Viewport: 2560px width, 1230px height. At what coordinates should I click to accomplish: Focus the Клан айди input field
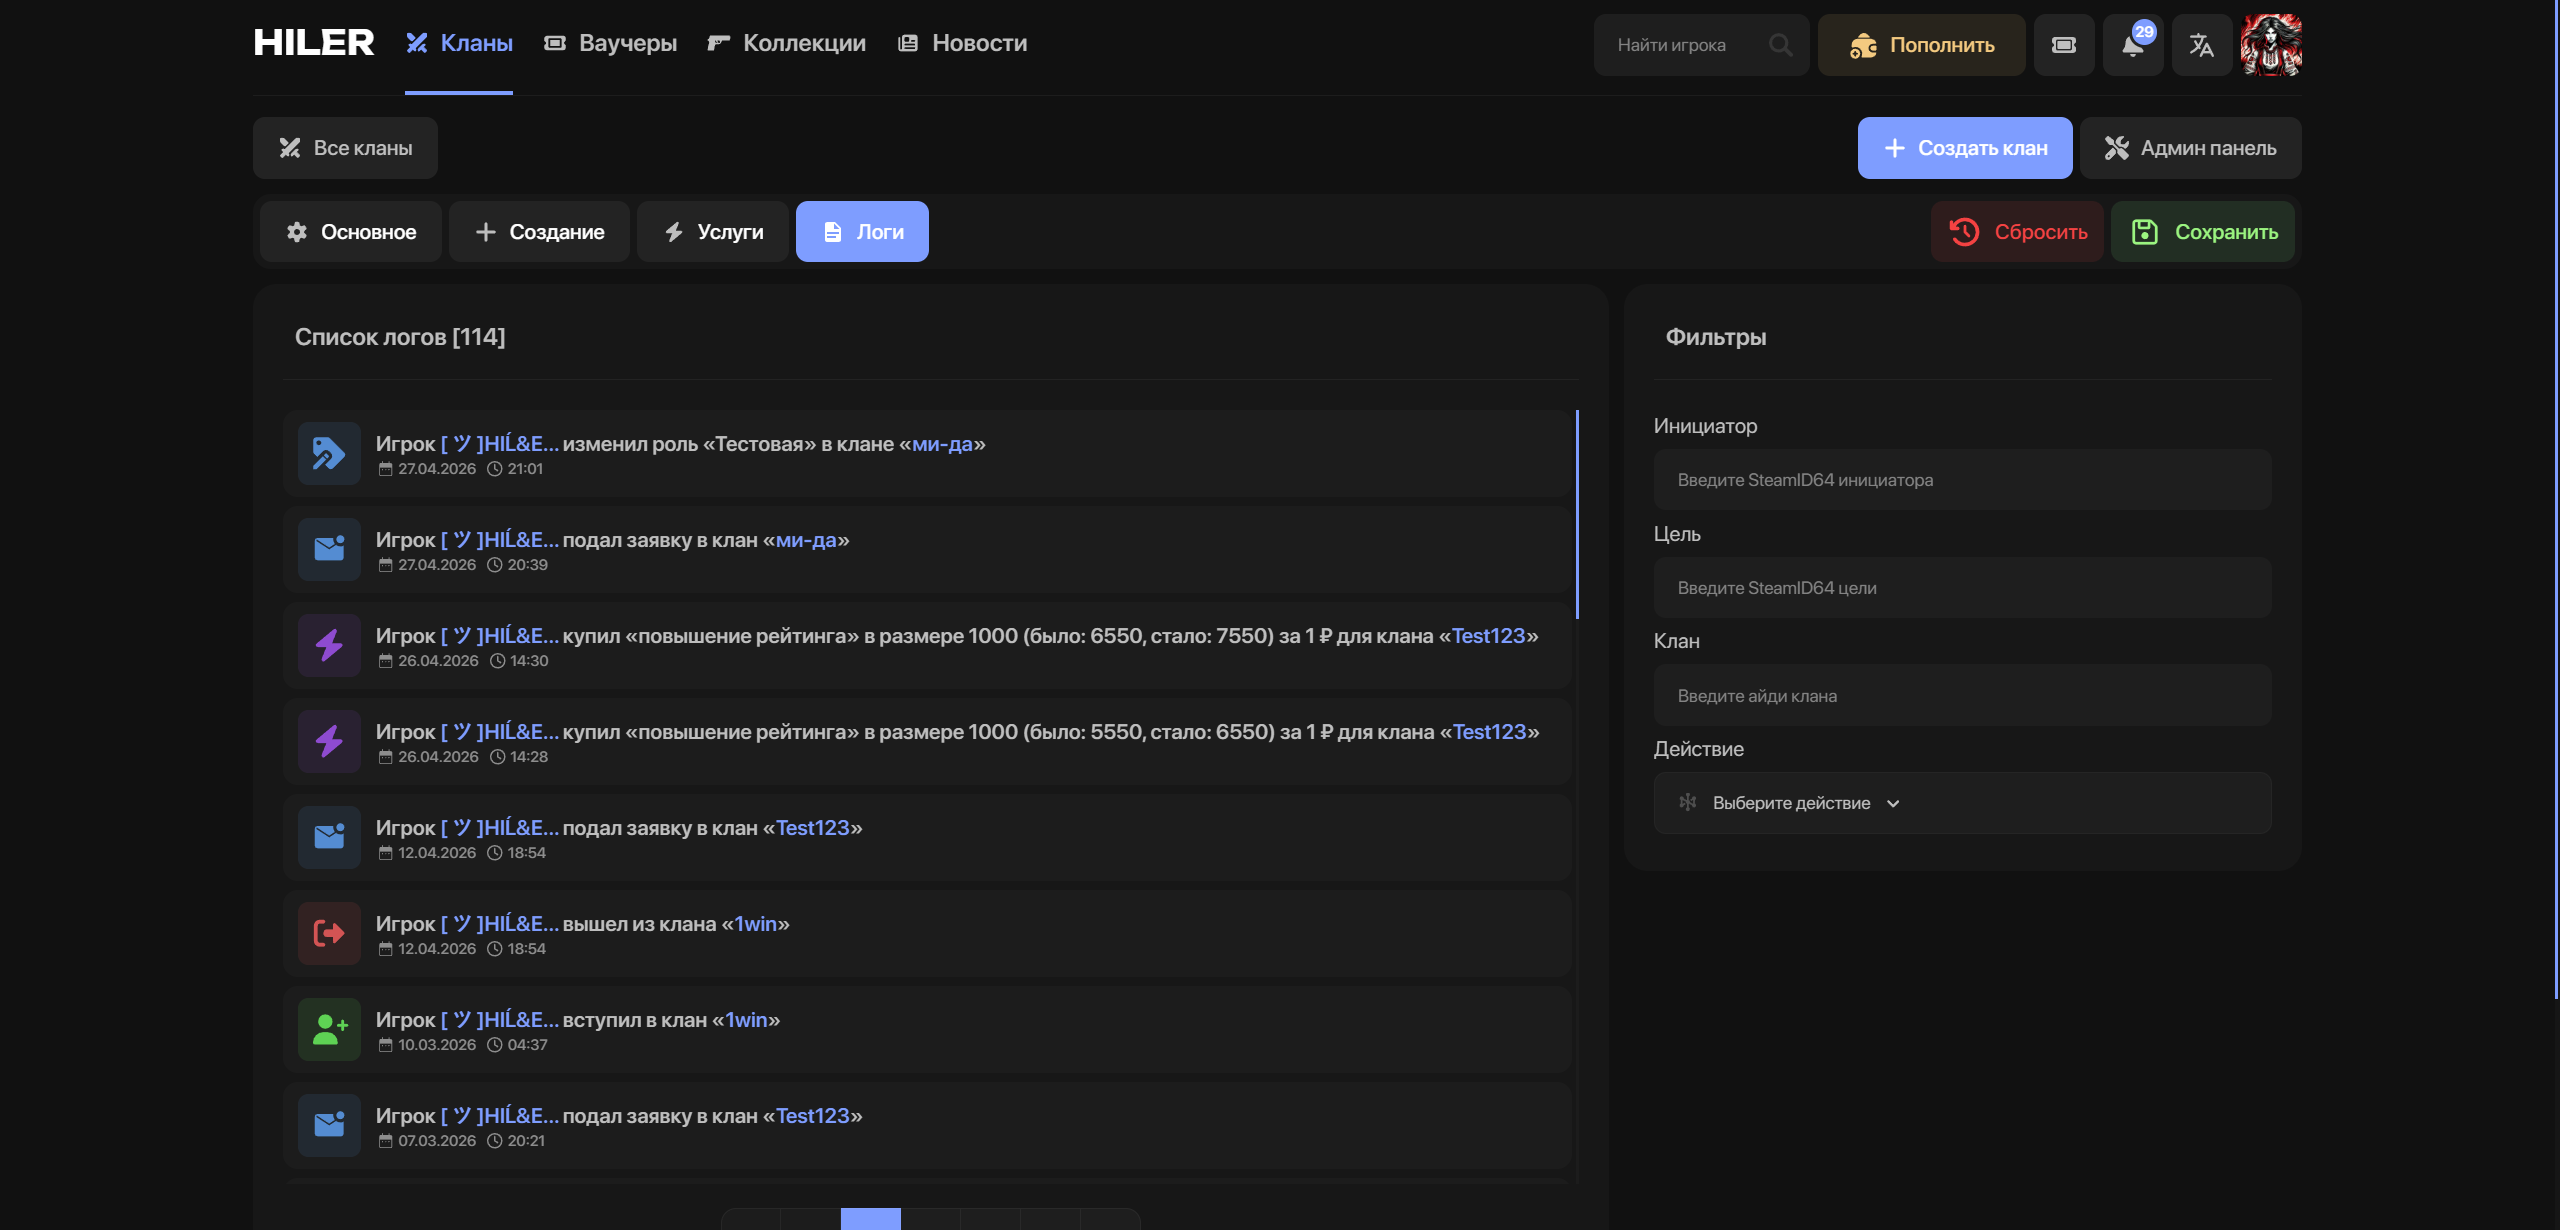coord(1962,696)
